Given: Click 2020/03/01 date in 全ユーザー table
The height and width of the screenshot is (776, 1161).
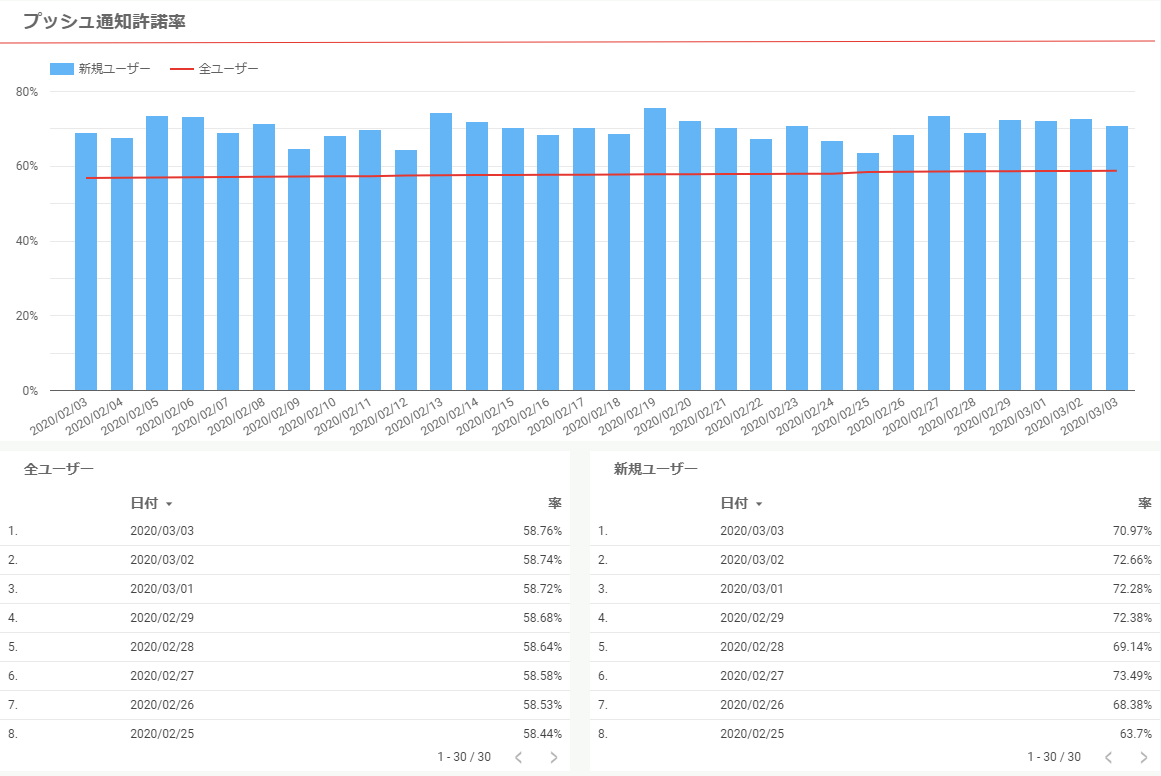Looking at the screenshot, I should click(162, 589).
